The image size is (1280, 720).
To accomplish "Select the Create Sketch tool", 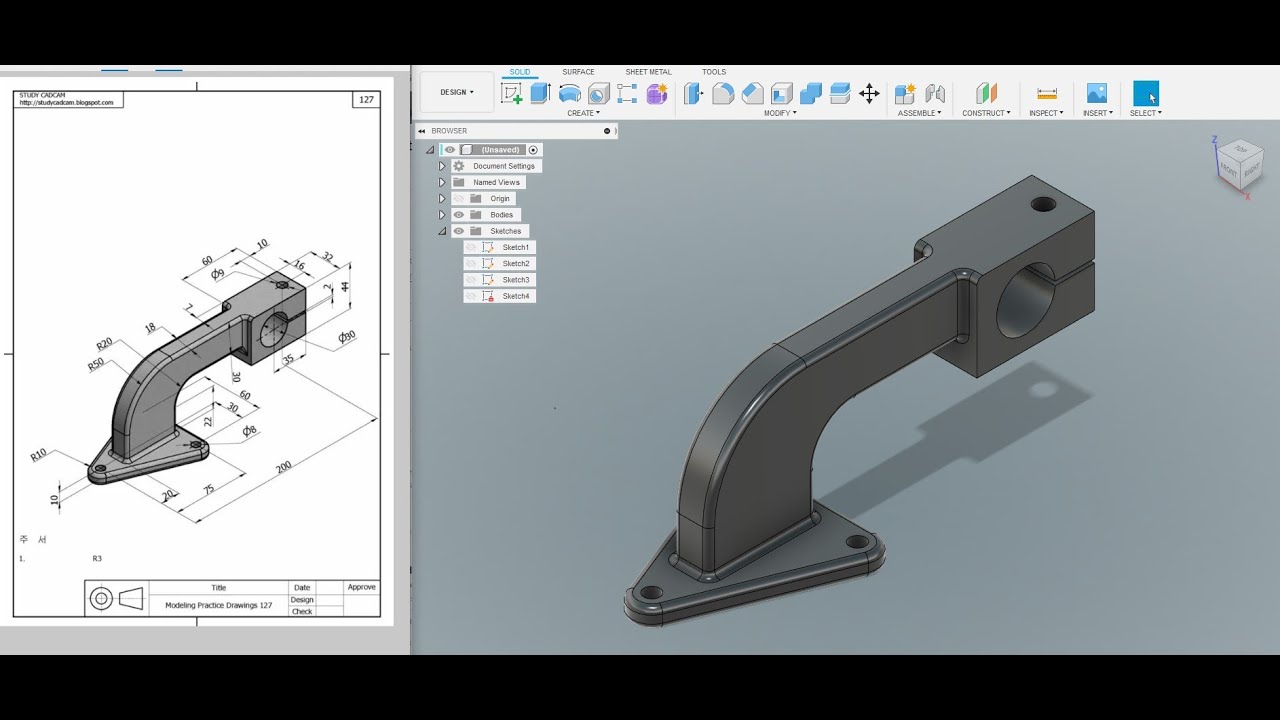I will tap(512, 93).
